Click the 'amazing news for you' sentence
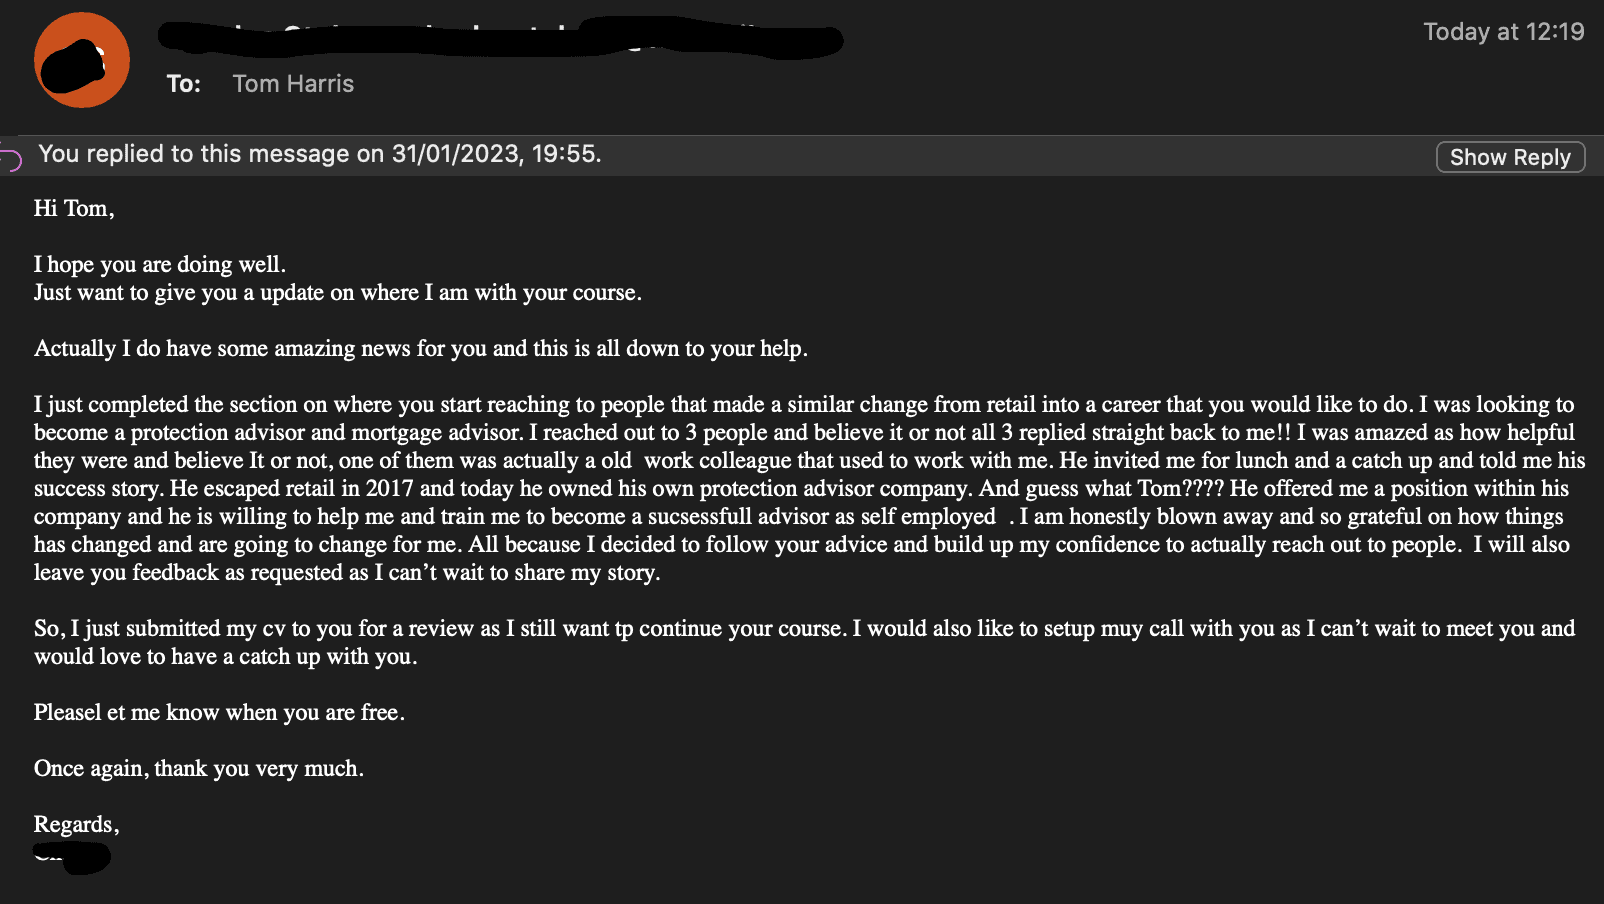 coord(421,348)
